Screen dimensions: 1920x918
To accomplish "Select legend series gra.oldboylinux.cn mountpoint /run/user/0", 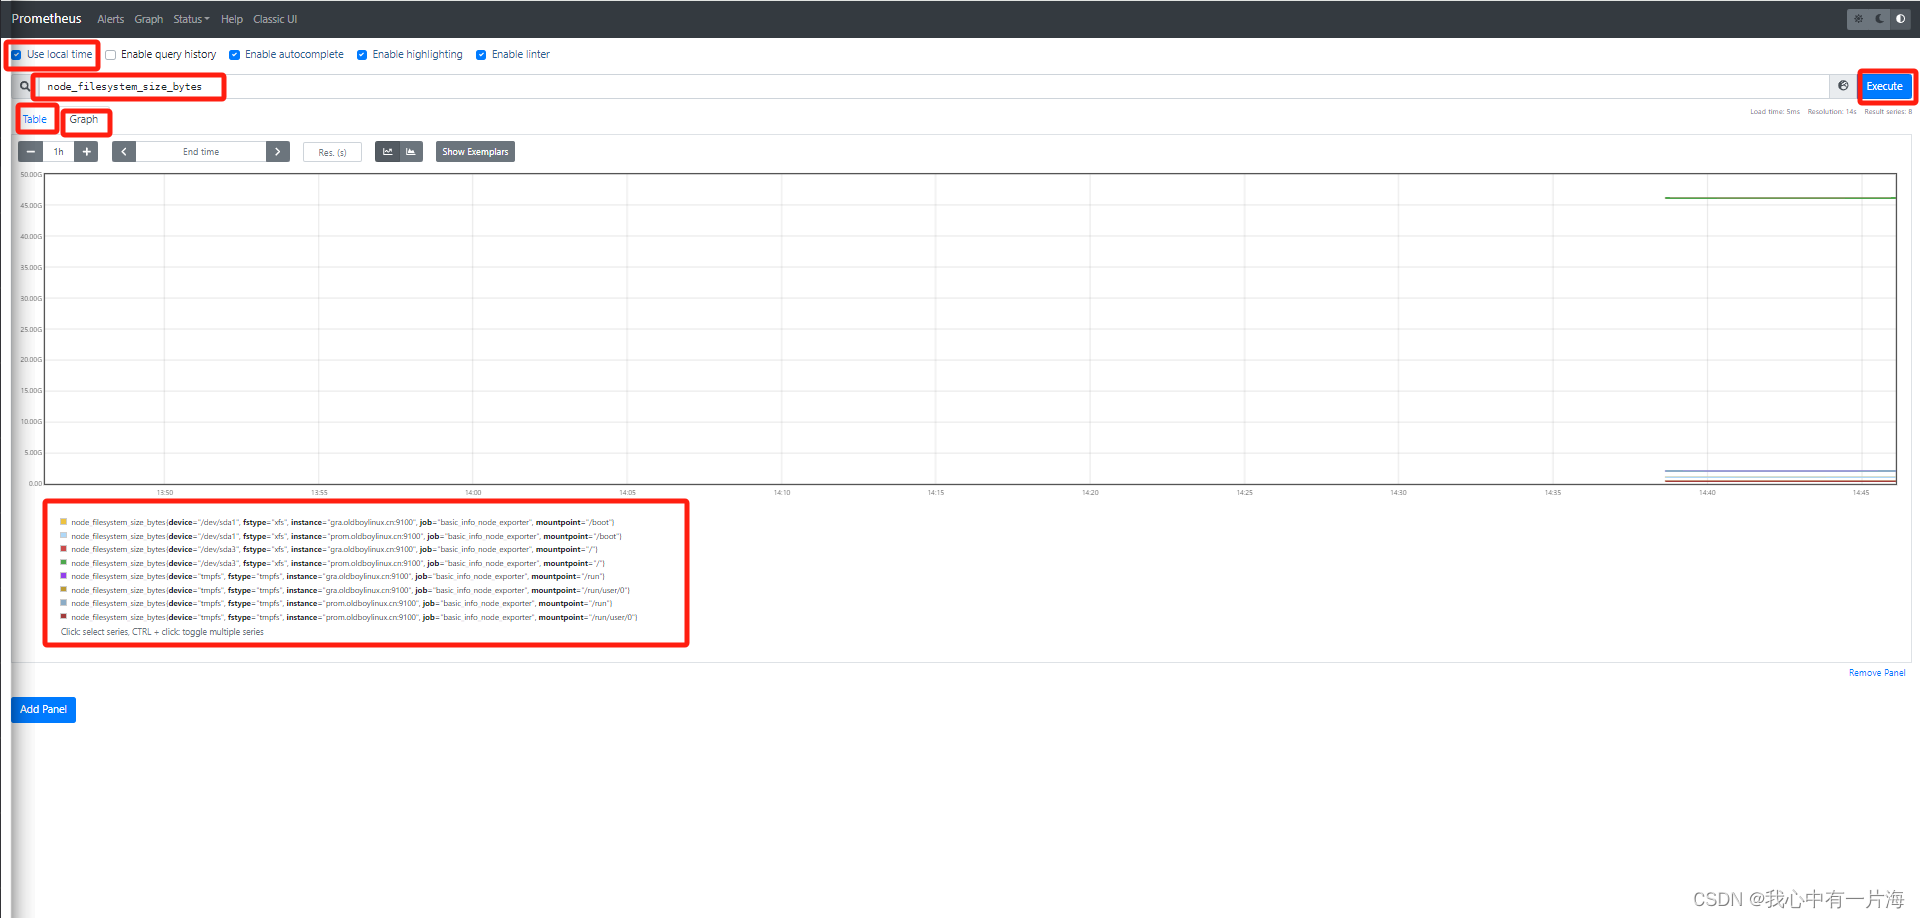I will click(x=351, y=590).
